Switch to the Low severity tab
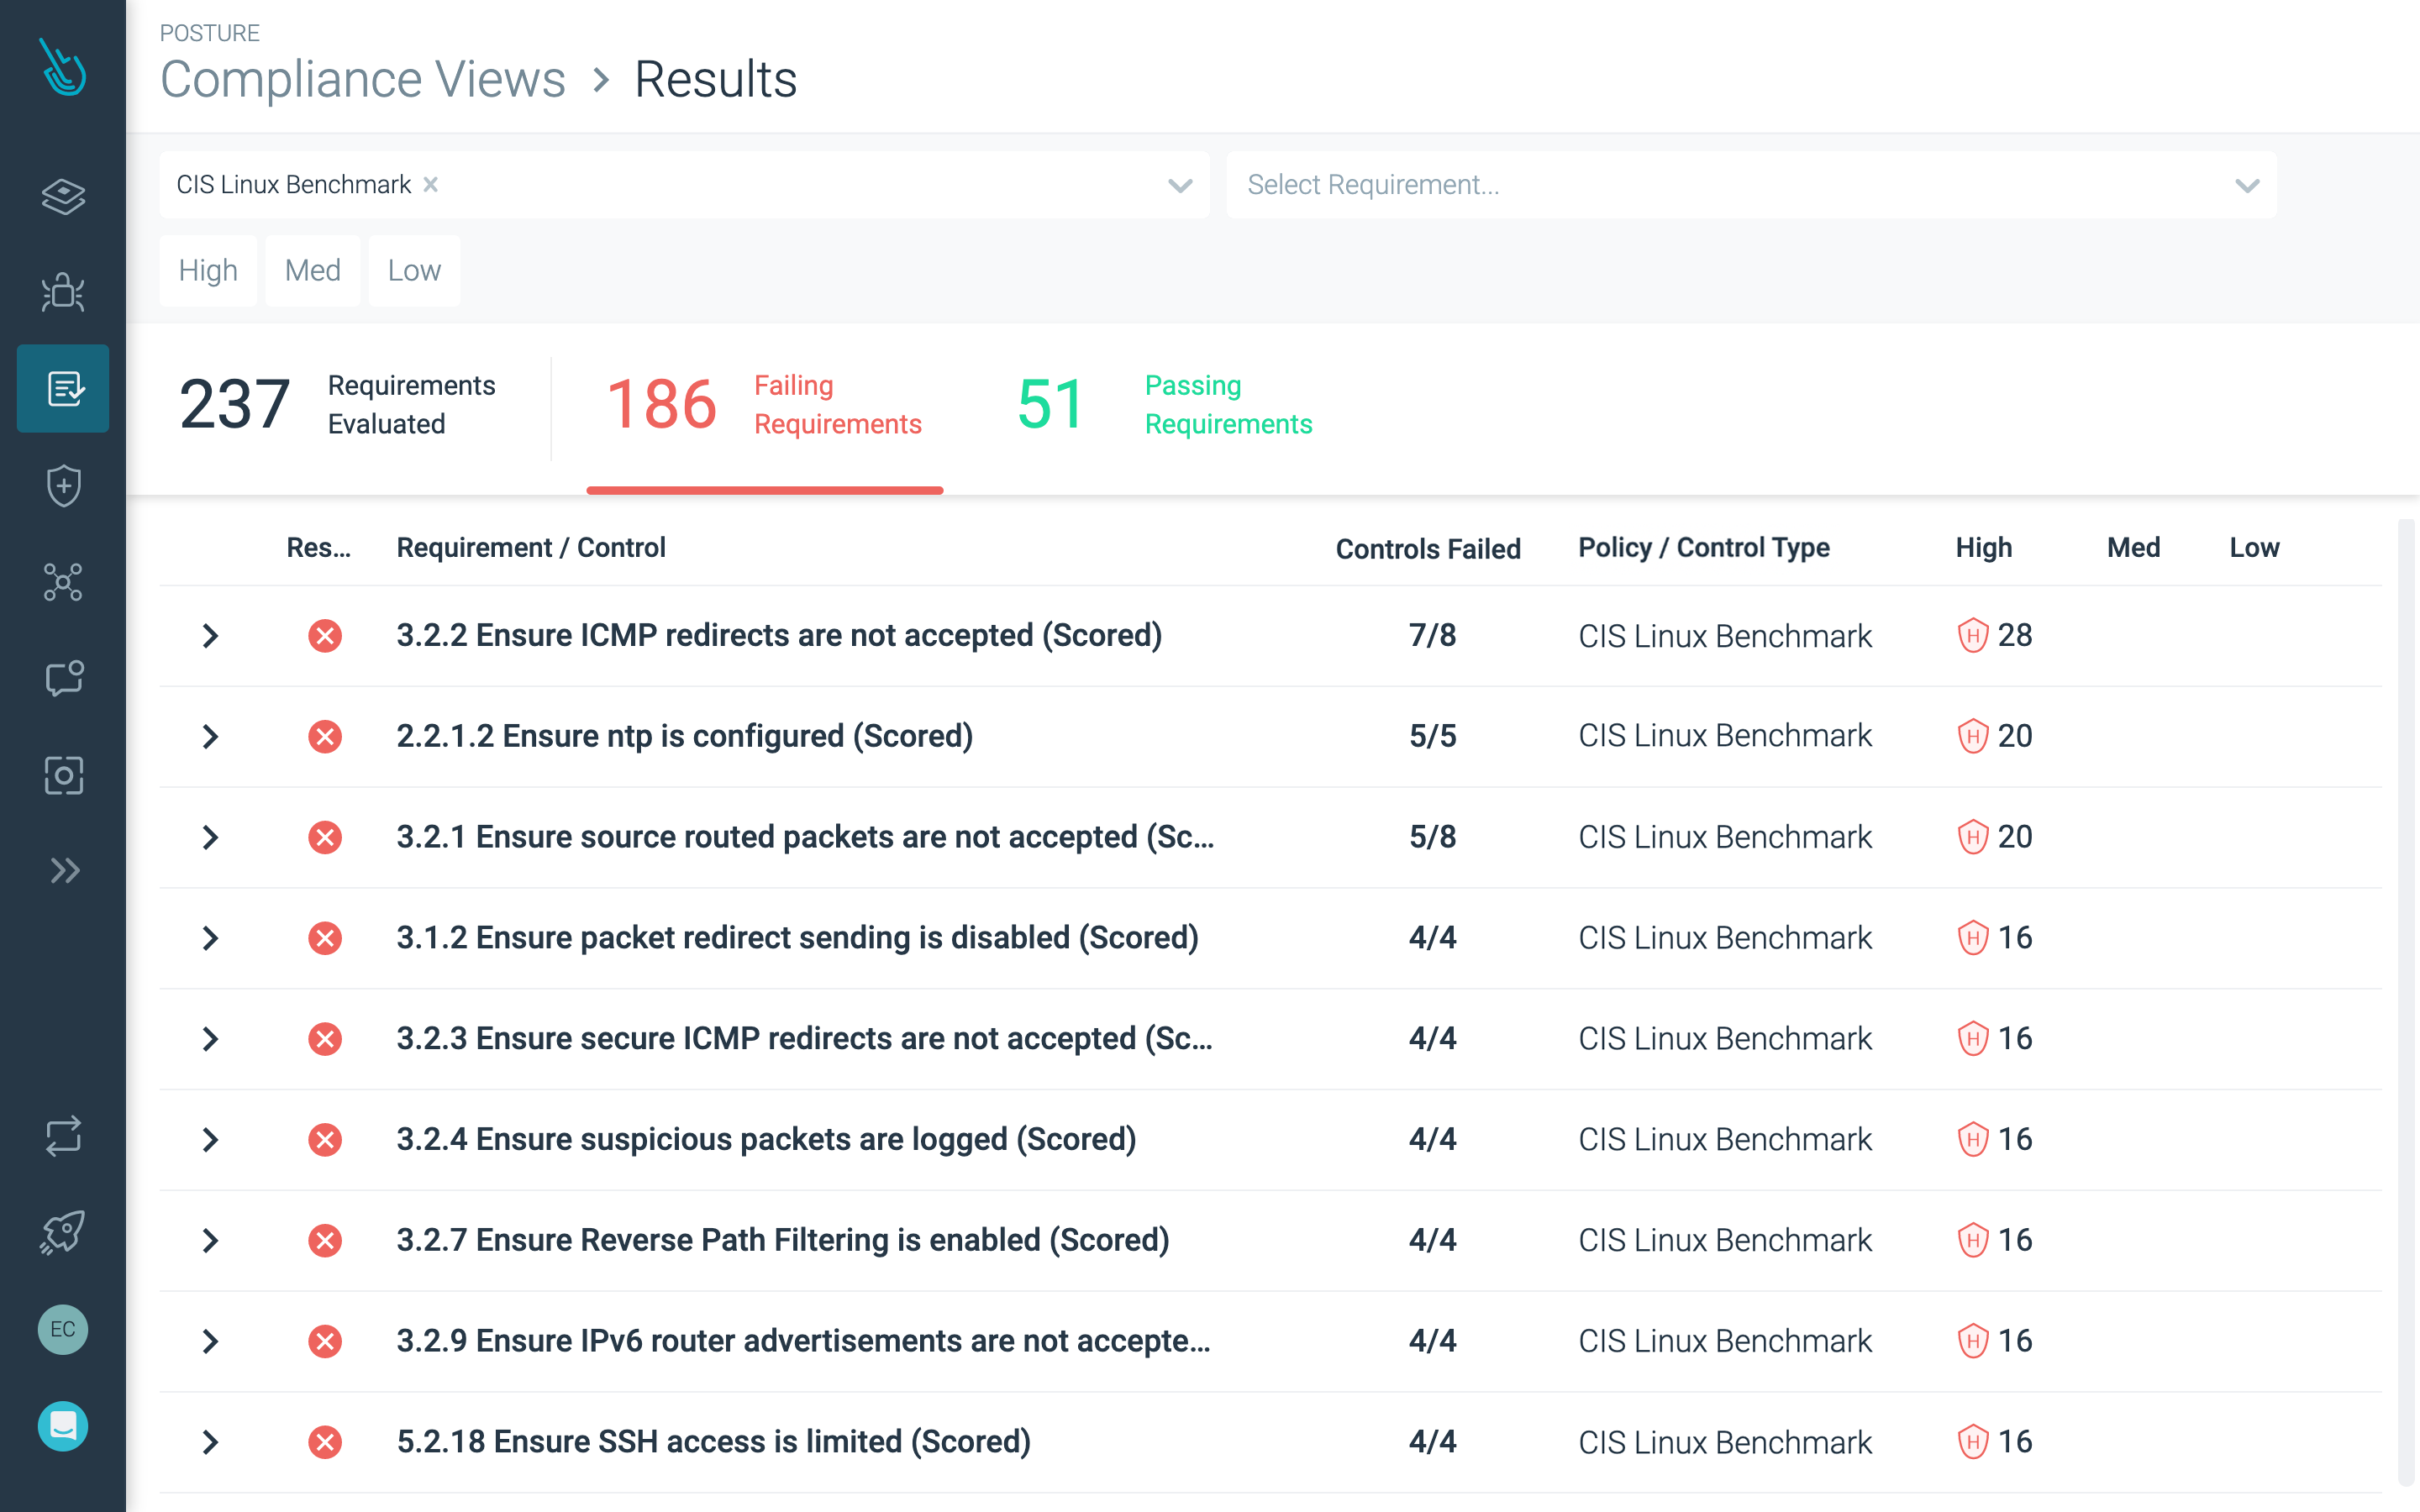This screenshot has height=1512, width=2420. point(413,268)
